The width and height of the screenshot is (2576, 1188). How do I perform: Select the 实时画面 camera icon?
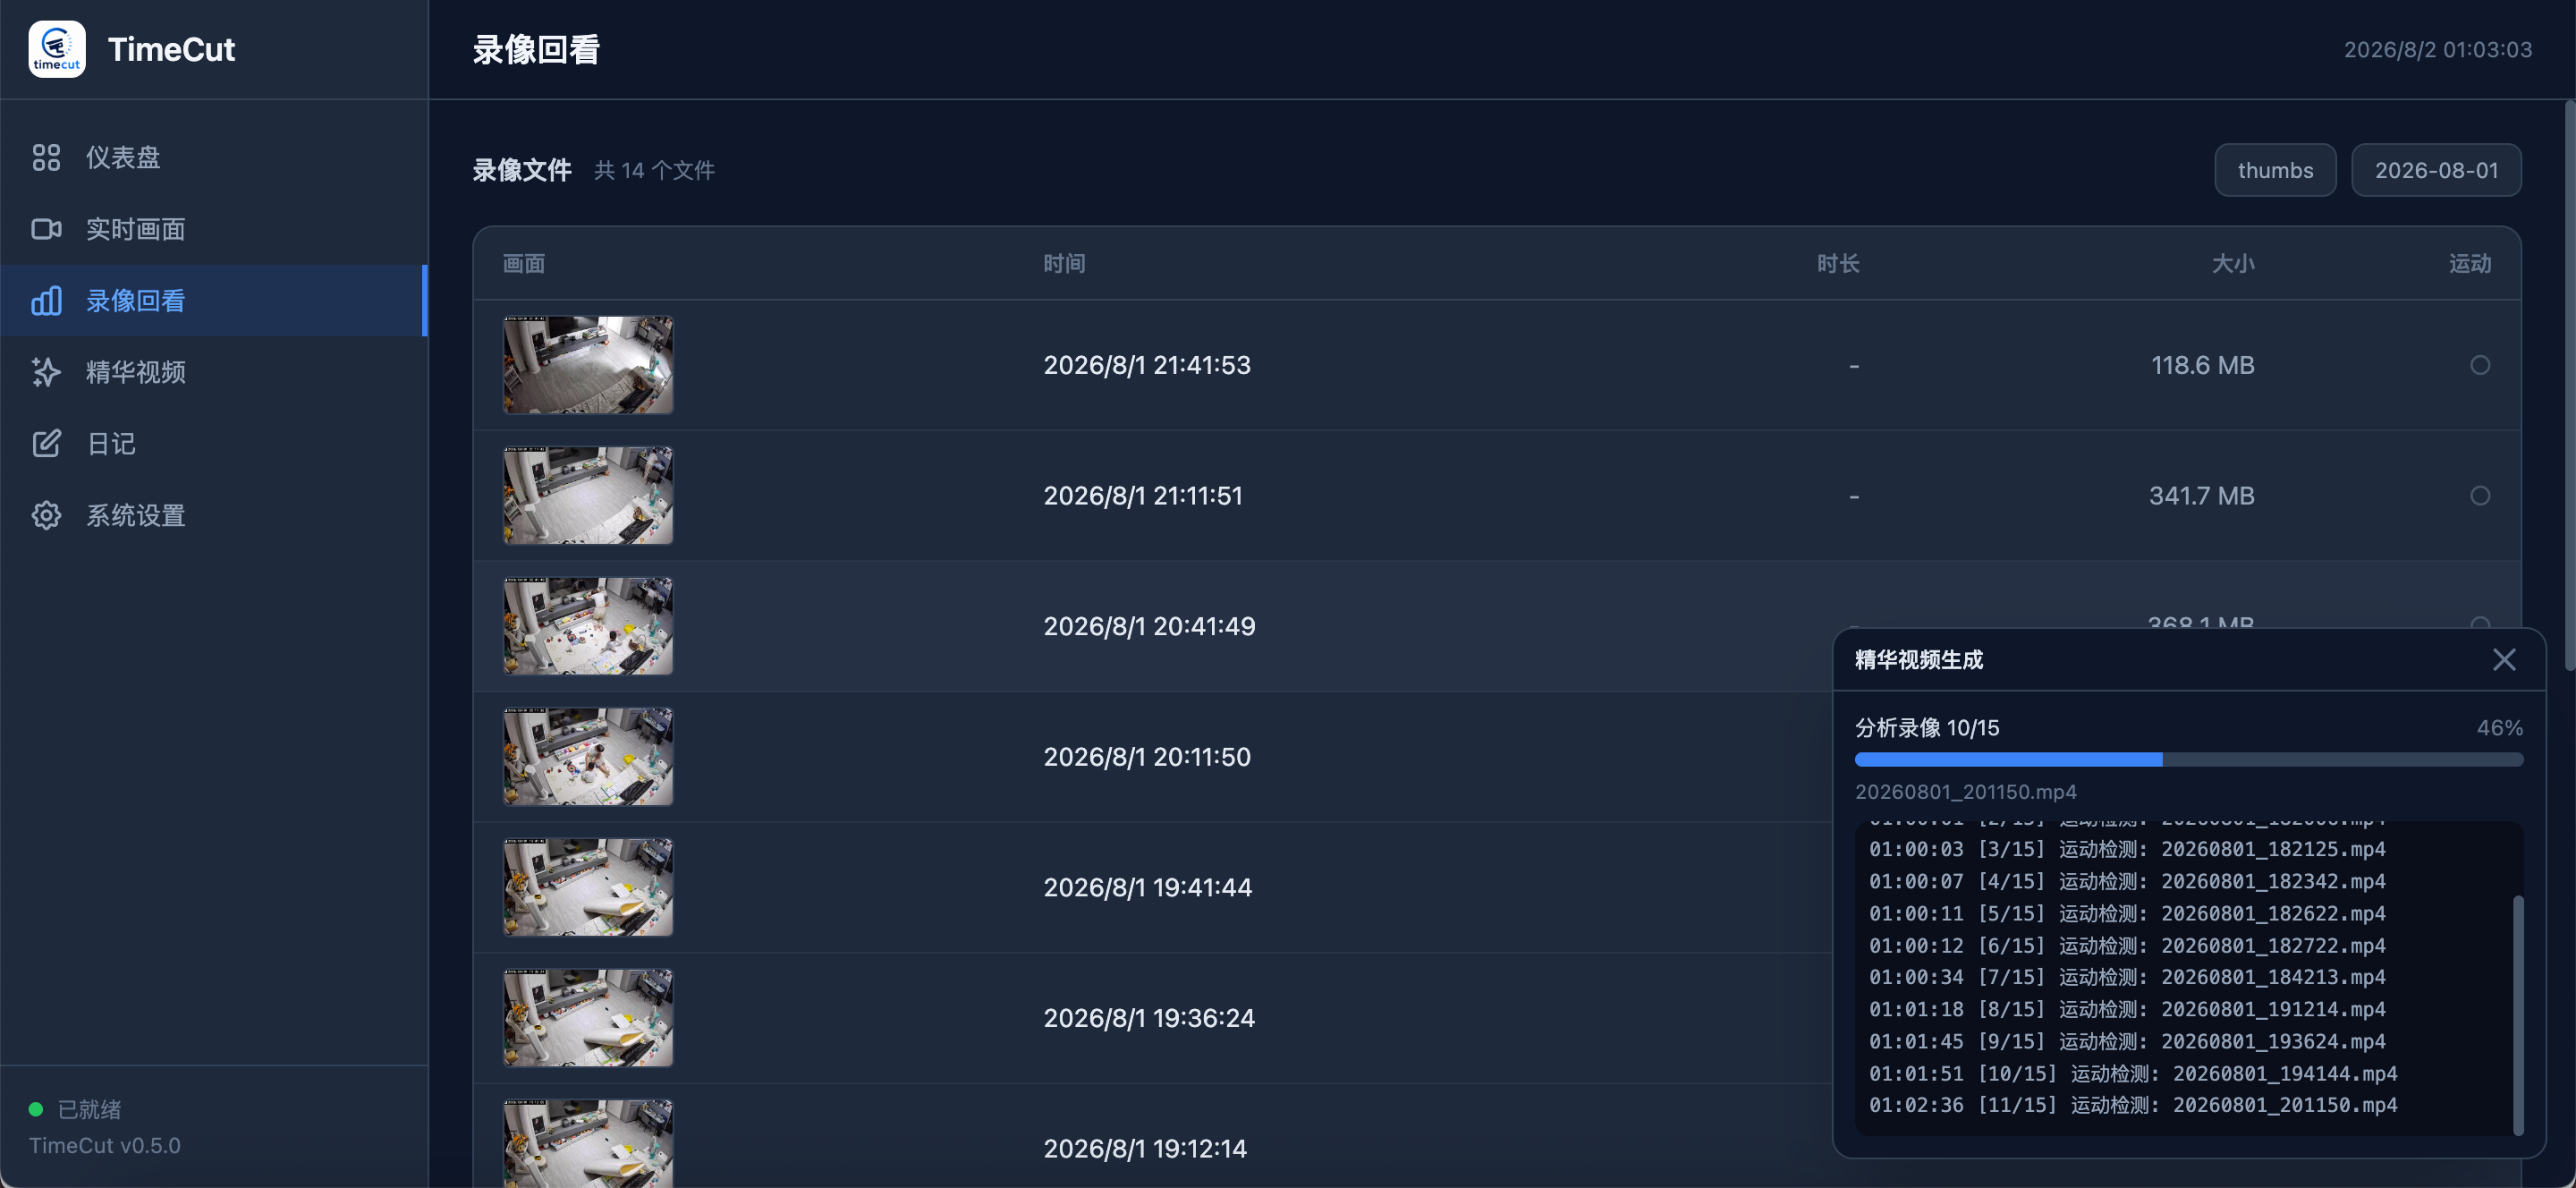(x=46, y=229)
